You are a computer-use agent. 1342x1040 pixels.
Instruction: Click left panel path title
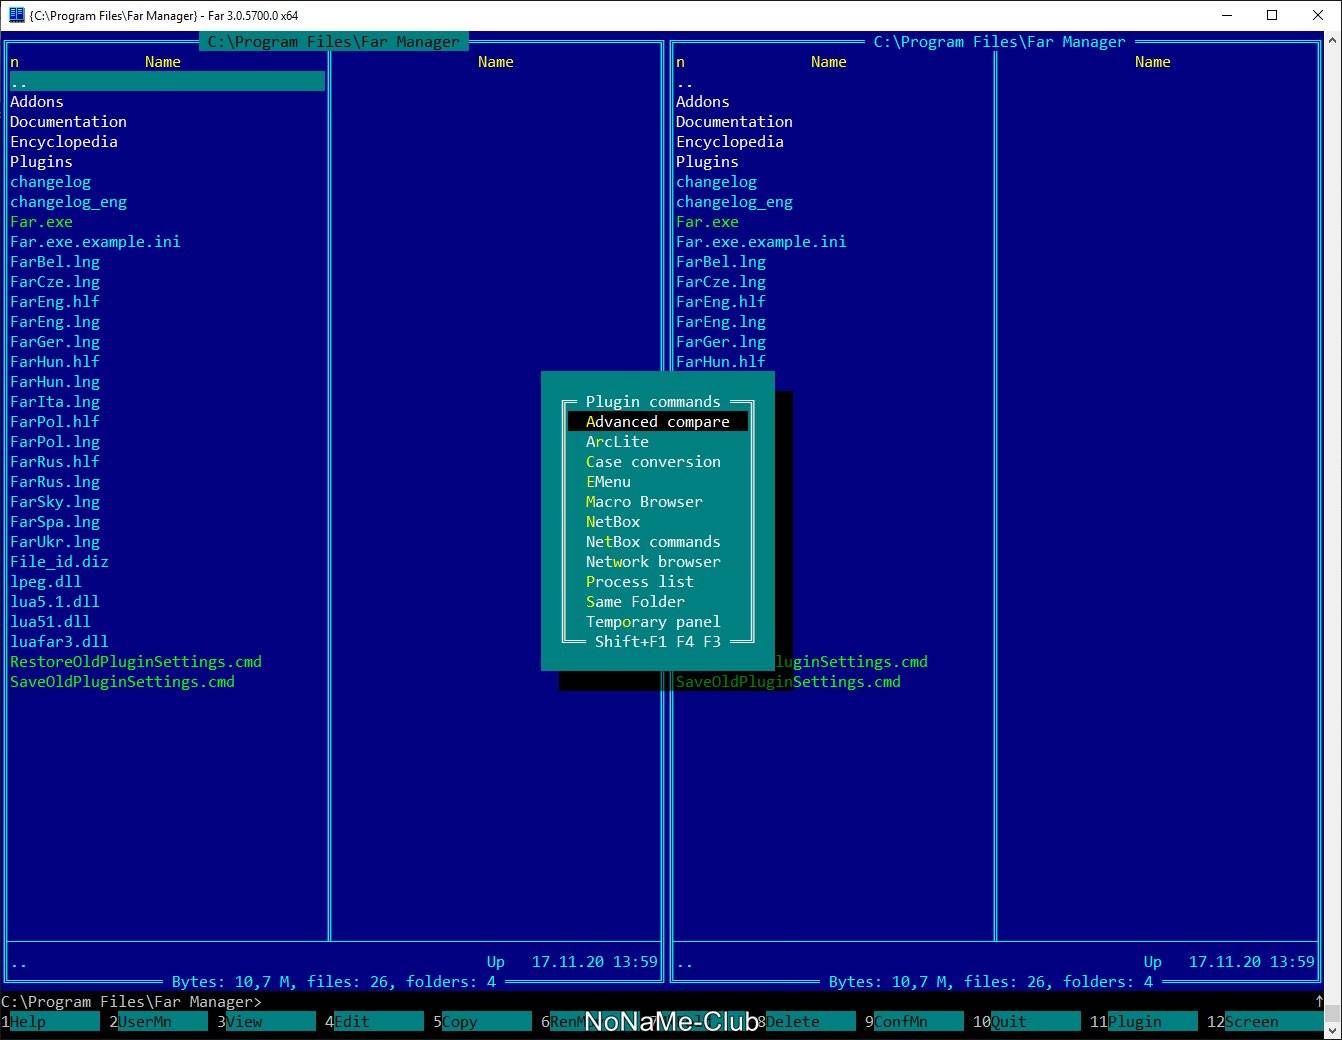(x=334, y=42)
